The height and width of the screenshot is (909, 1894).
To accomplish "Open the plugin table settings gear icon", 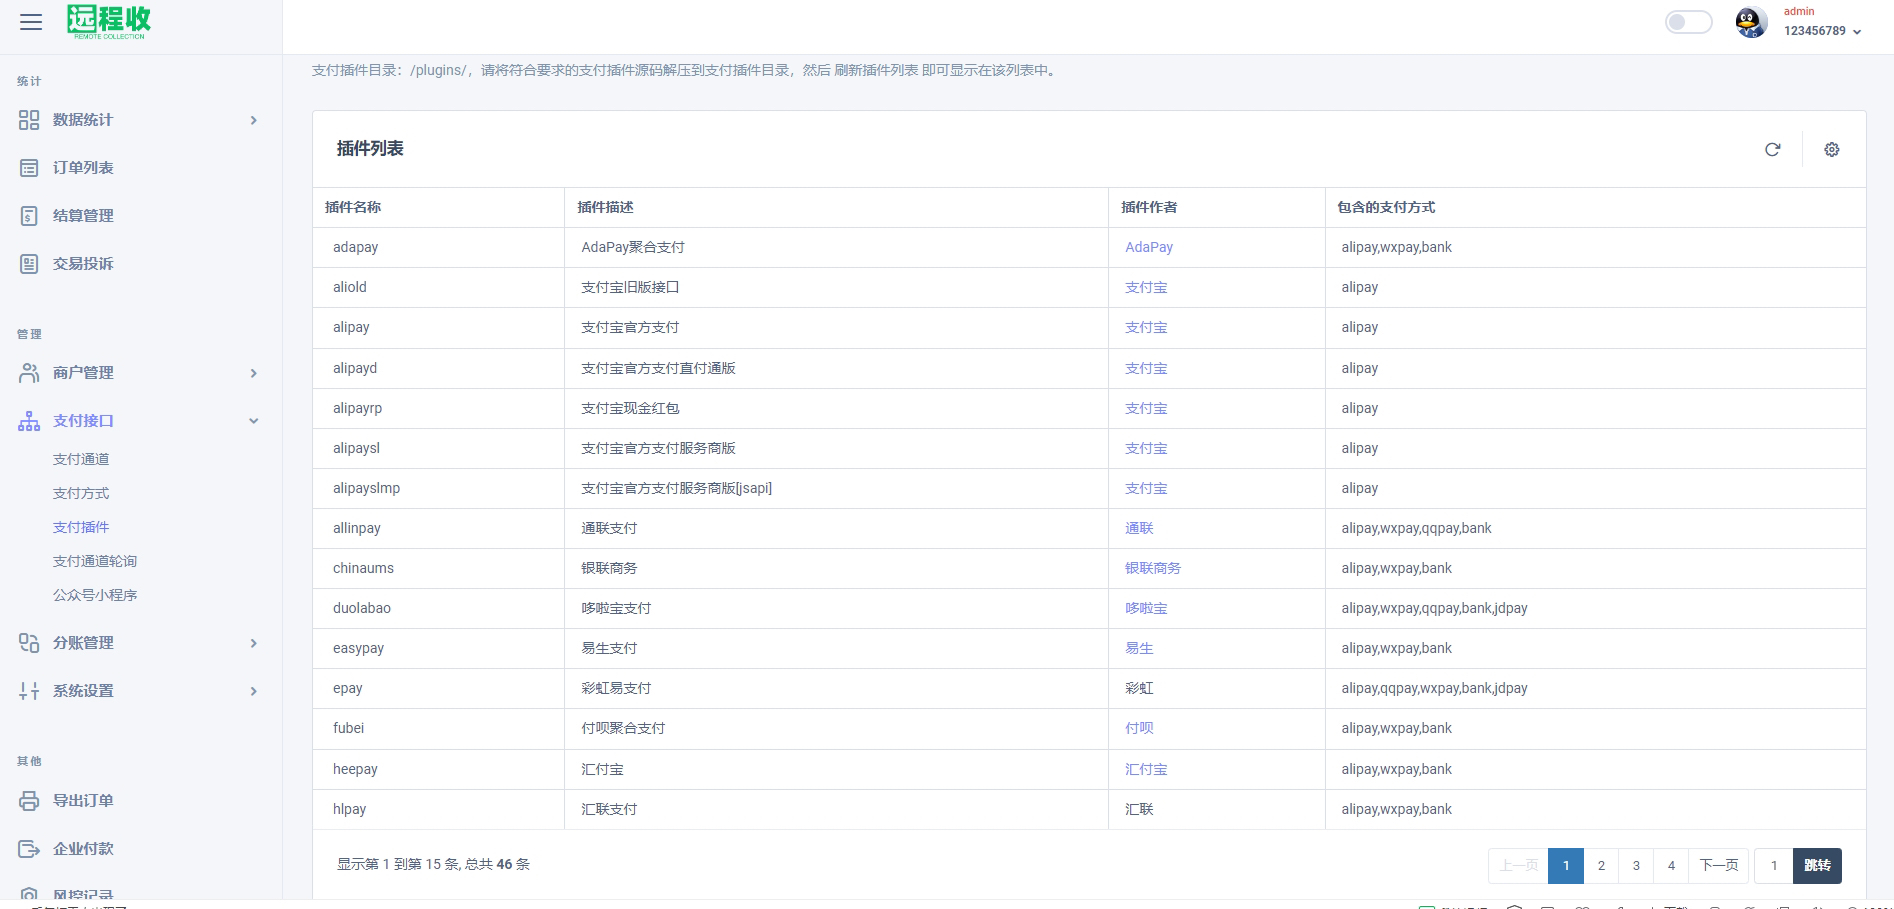I will click(1831, 149).
